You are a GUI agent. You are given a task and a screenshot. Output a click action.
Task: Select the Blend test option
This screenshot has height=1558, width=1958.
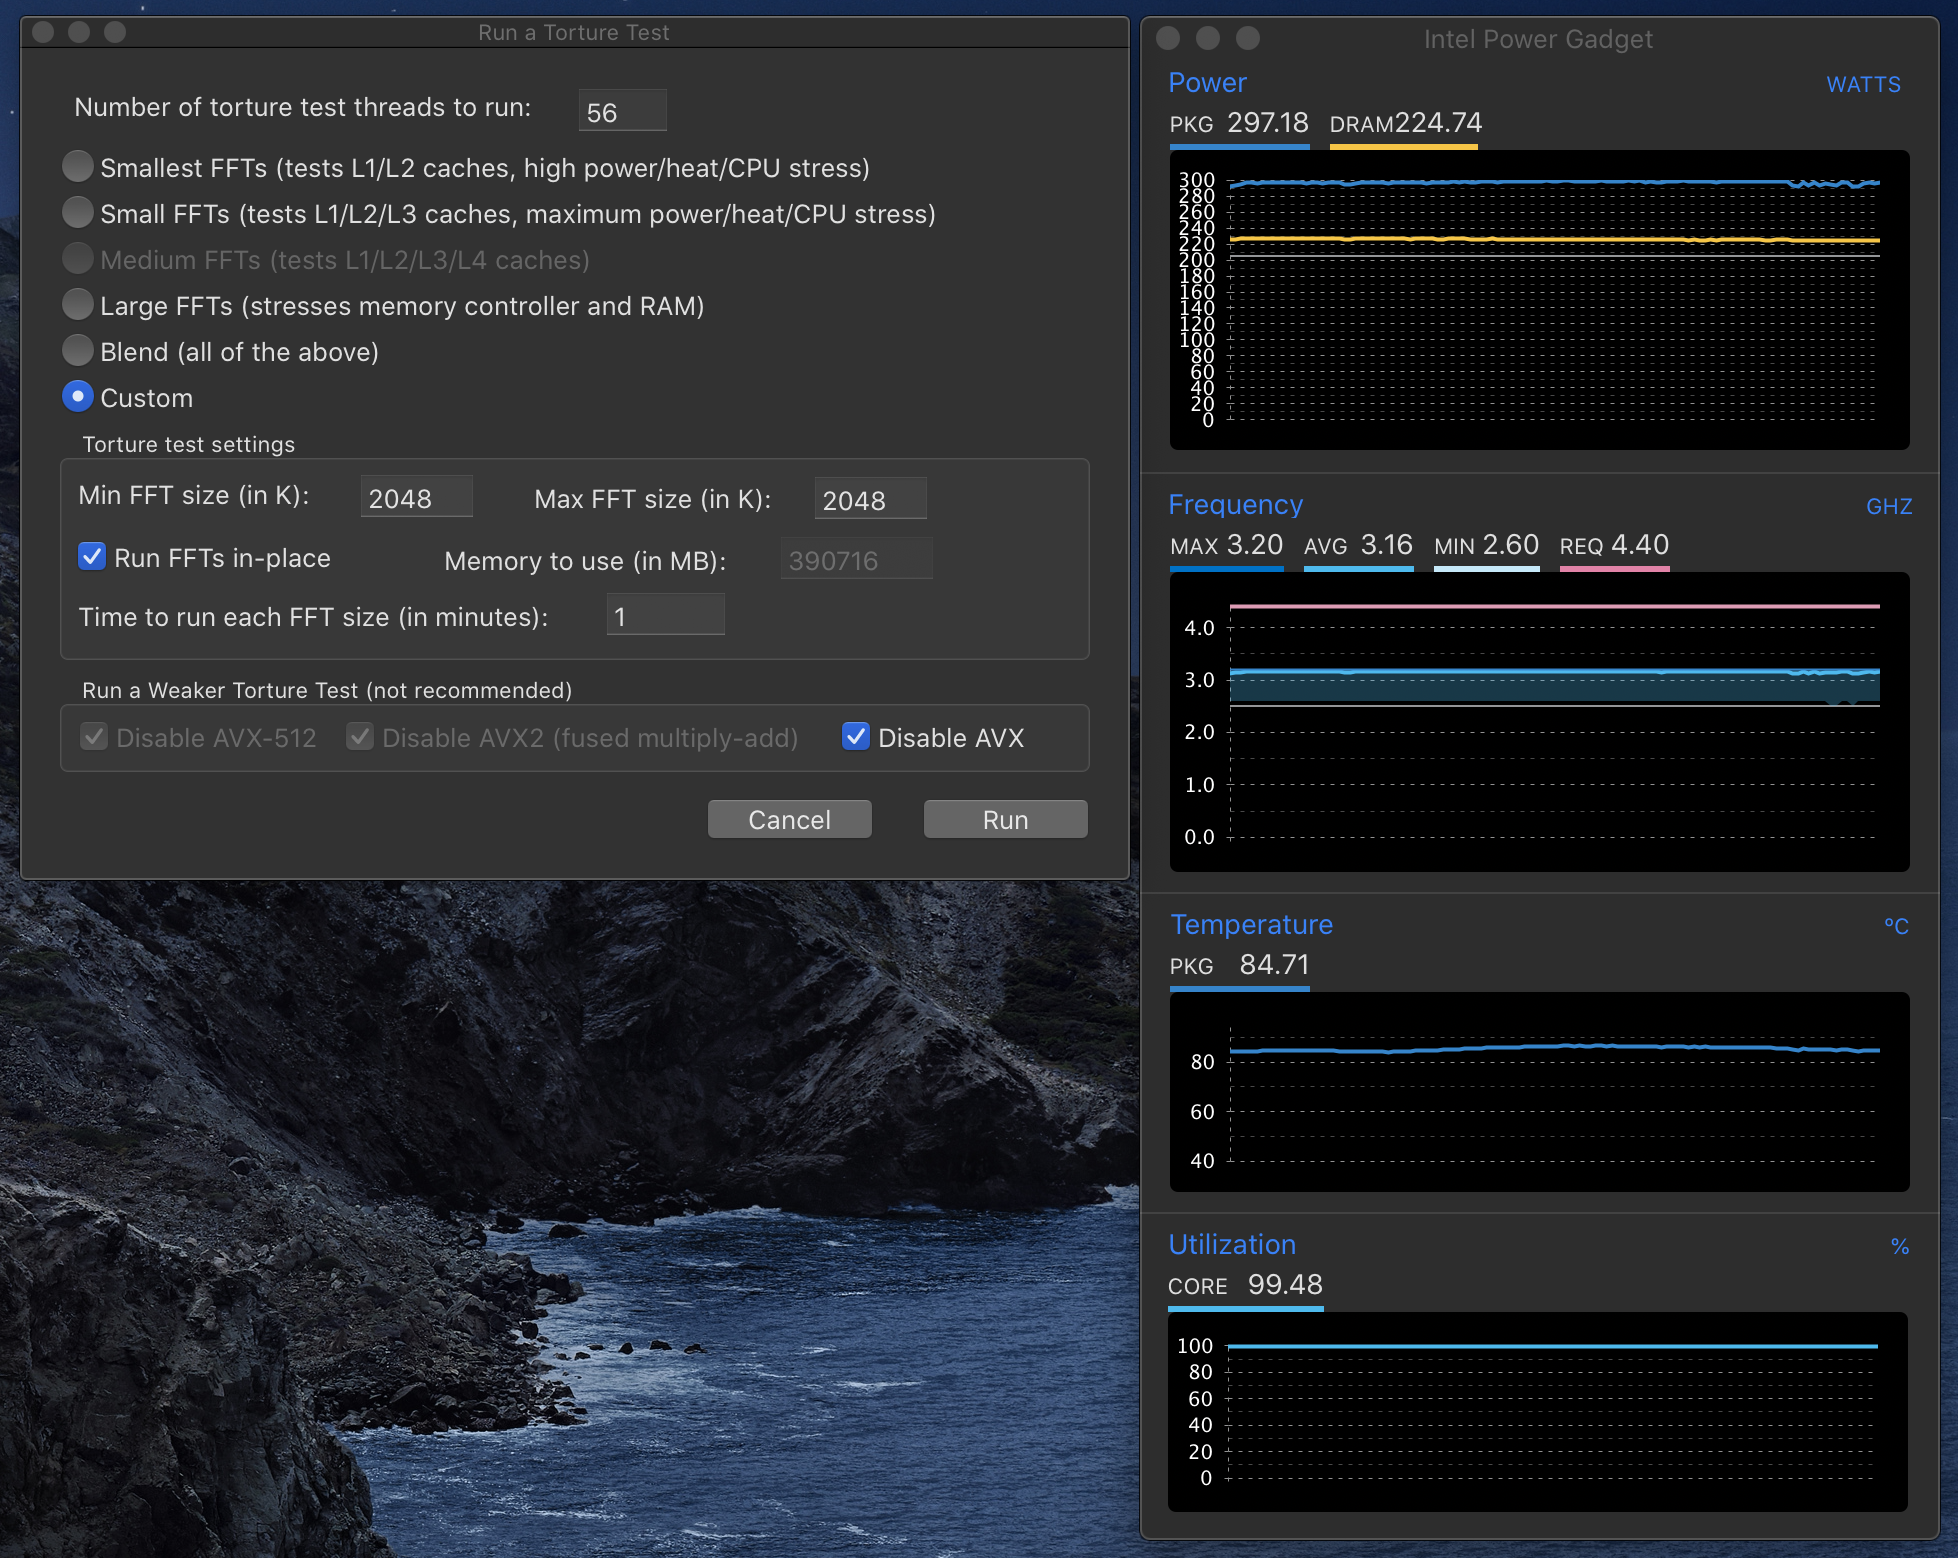click(x=78, y=351)
